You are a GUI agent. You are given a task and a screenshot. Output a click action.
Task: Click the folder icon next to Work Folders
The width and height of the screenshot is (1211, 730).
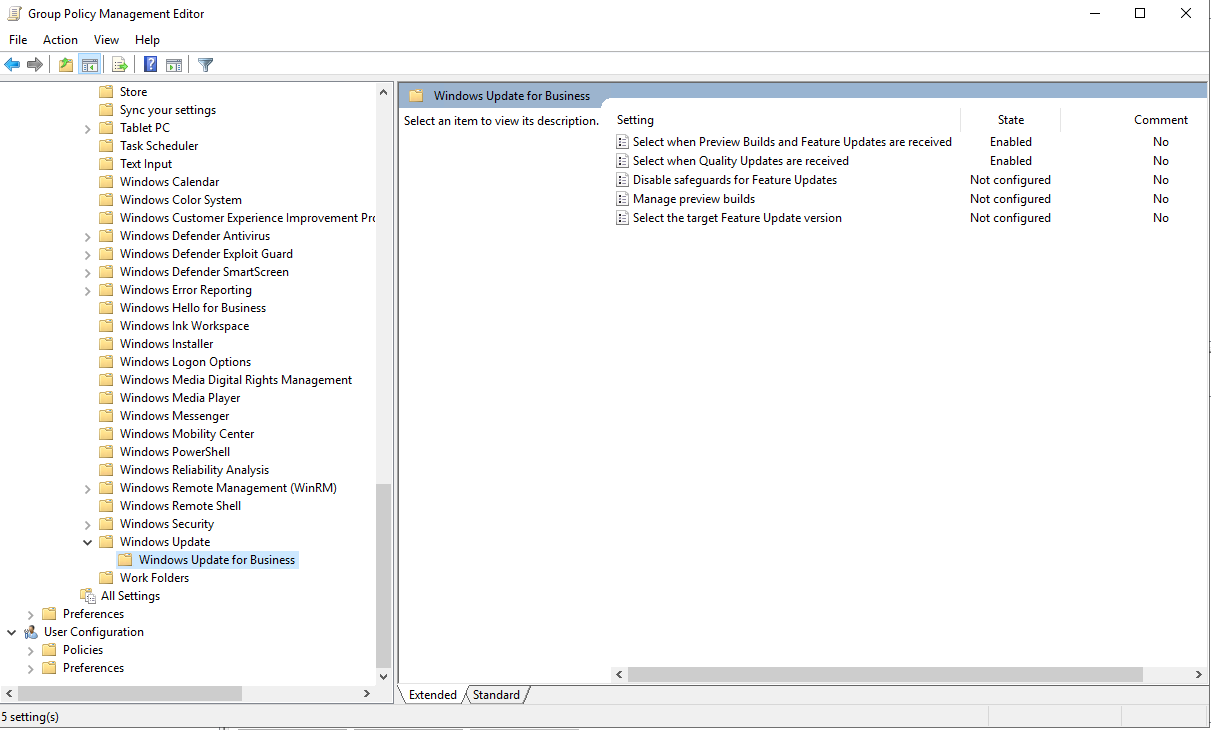tap(106, 578)
